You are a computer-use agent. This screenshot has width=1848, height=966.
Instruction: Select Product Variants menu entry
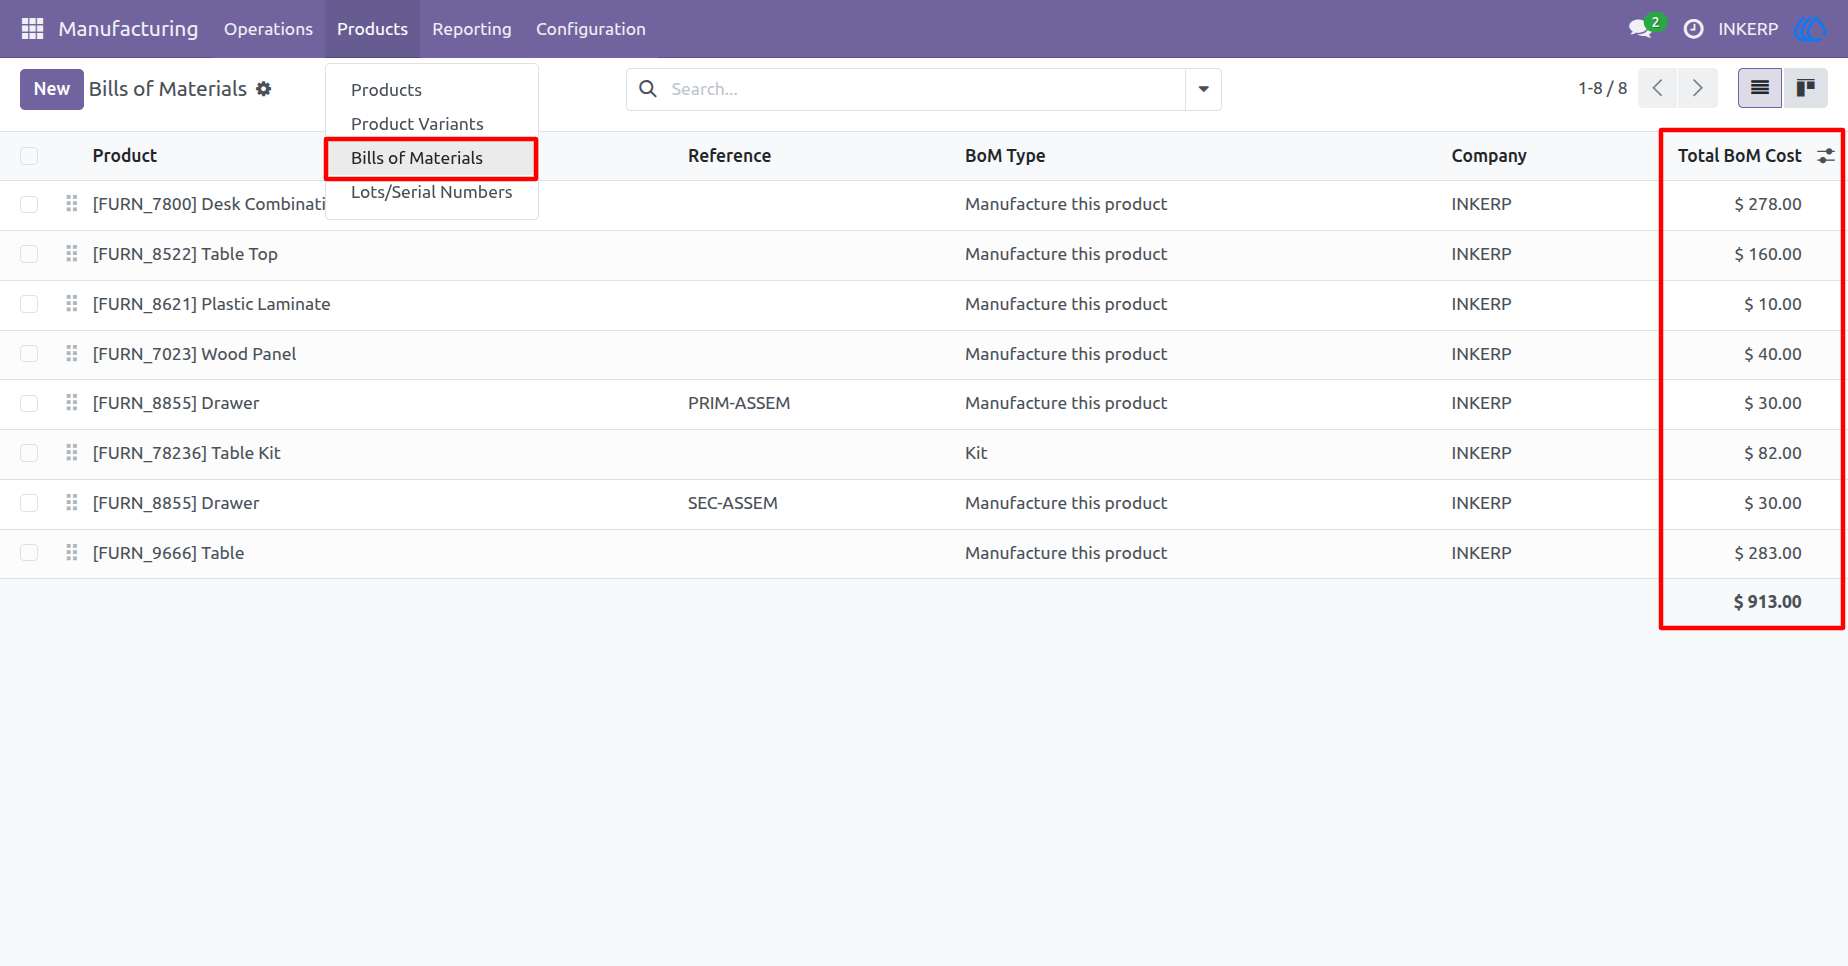click(432, 124)
